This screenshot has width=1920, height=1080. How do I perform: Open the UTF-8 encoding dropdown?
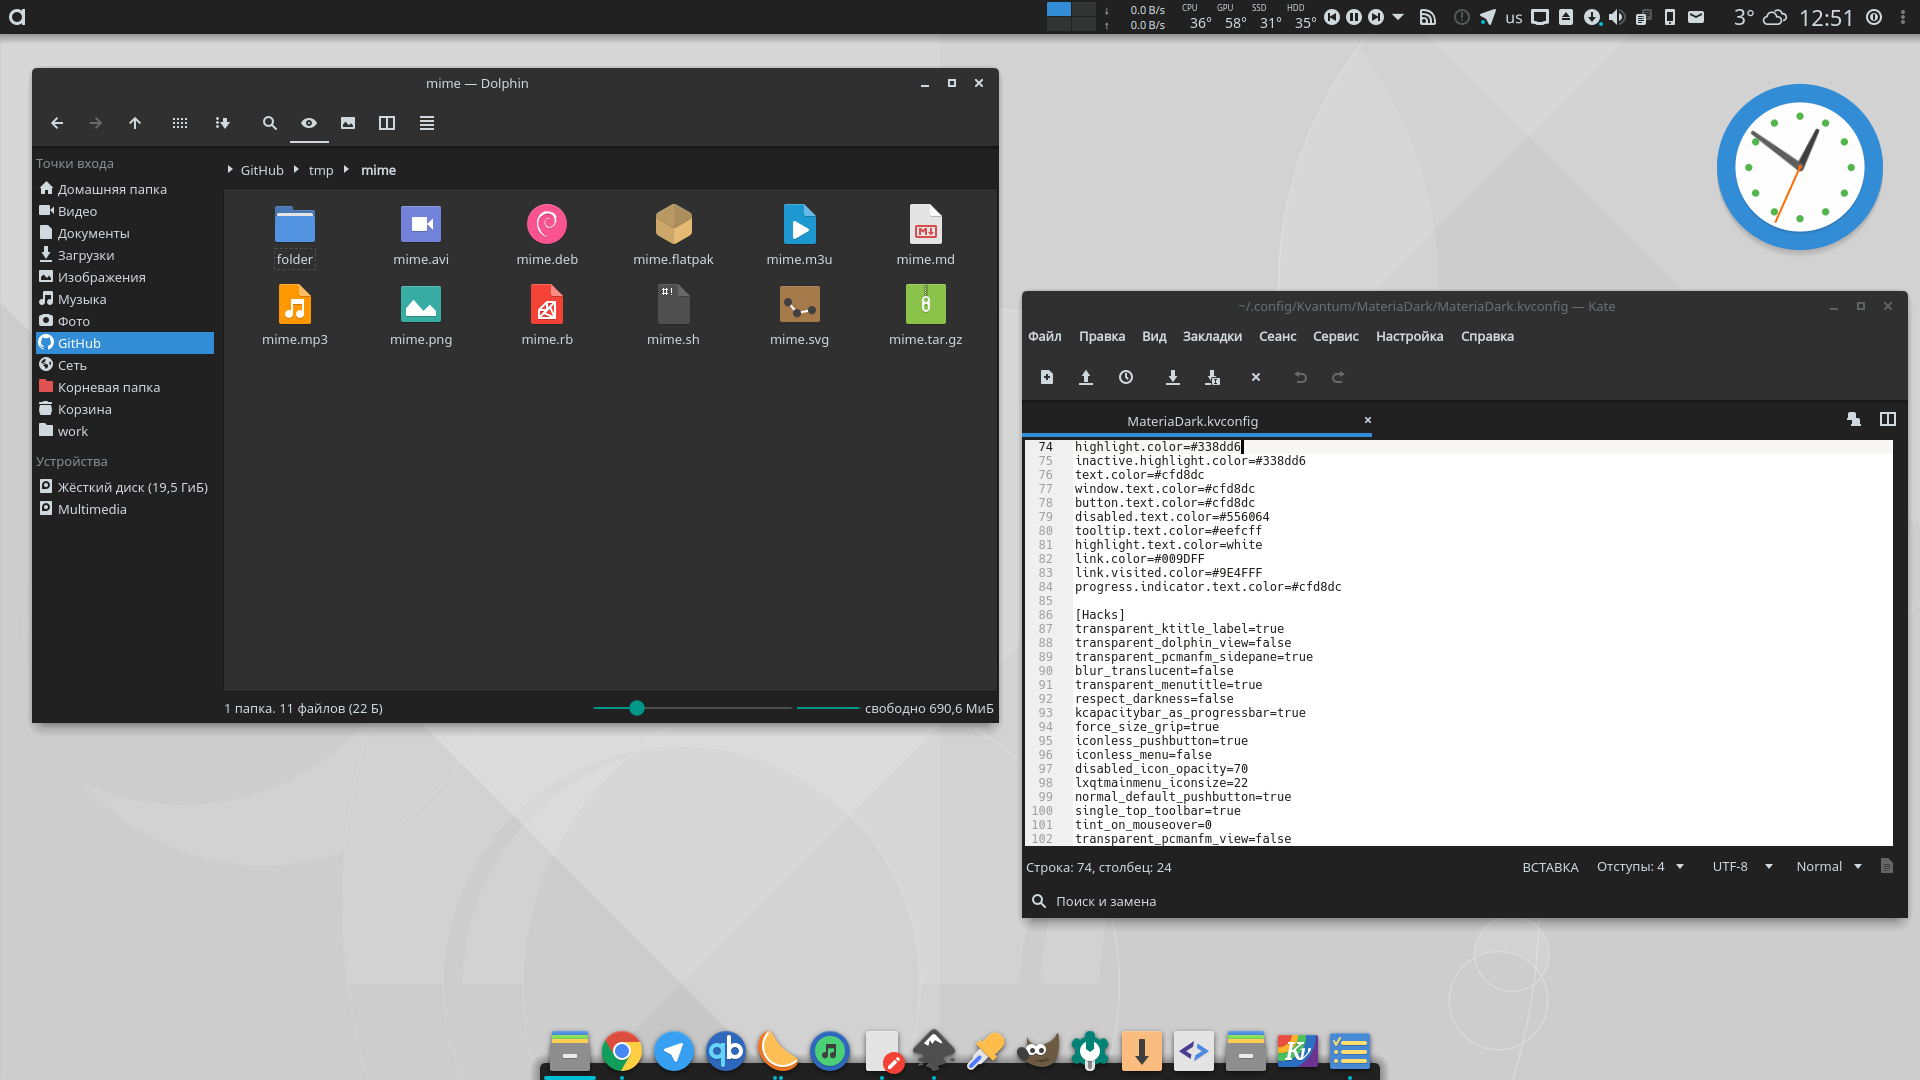[x=1742, y=867]
